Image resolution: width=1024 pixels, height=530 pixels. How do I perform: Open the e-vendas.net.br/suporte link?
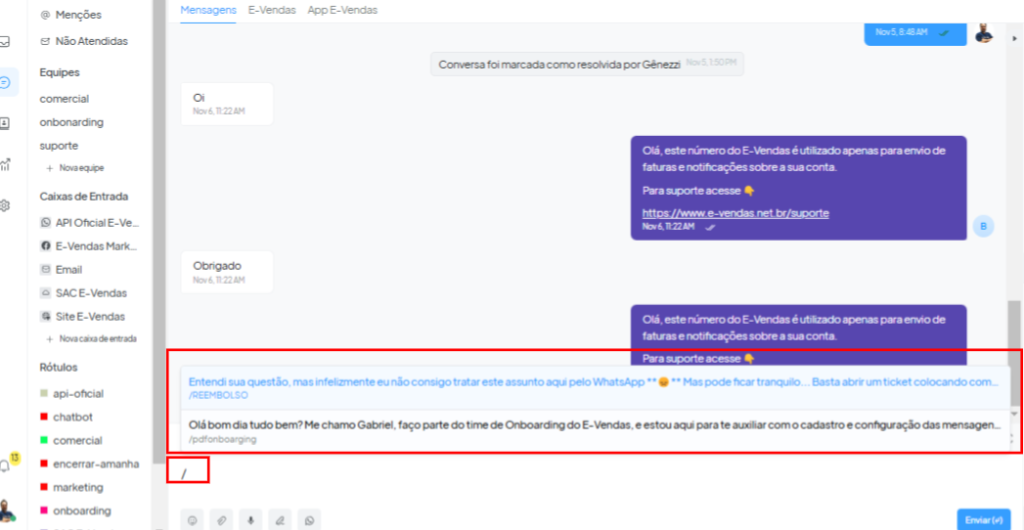[x=735, y=213]
